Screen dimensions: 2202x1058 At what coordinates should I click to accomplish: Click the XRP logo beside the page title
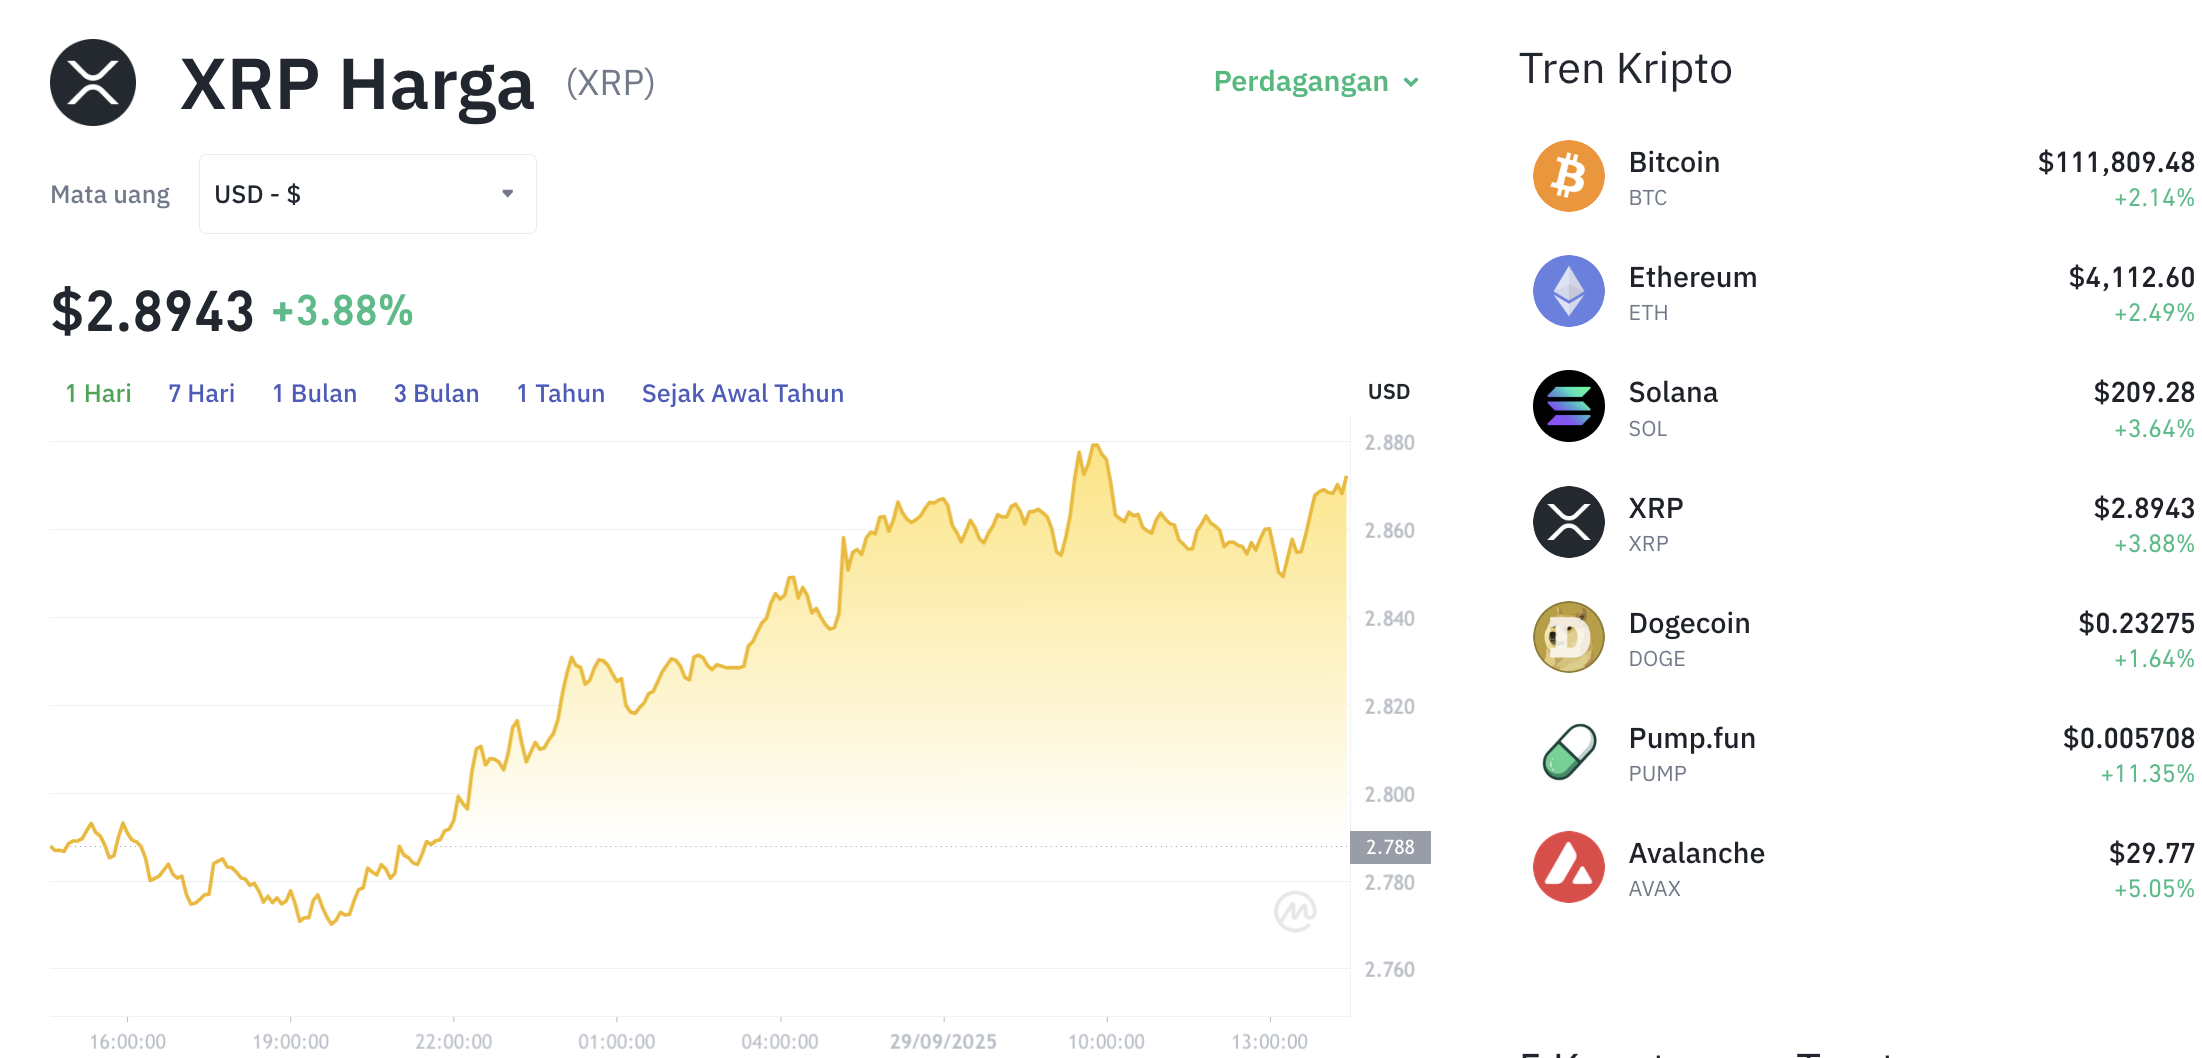point(92,82)
